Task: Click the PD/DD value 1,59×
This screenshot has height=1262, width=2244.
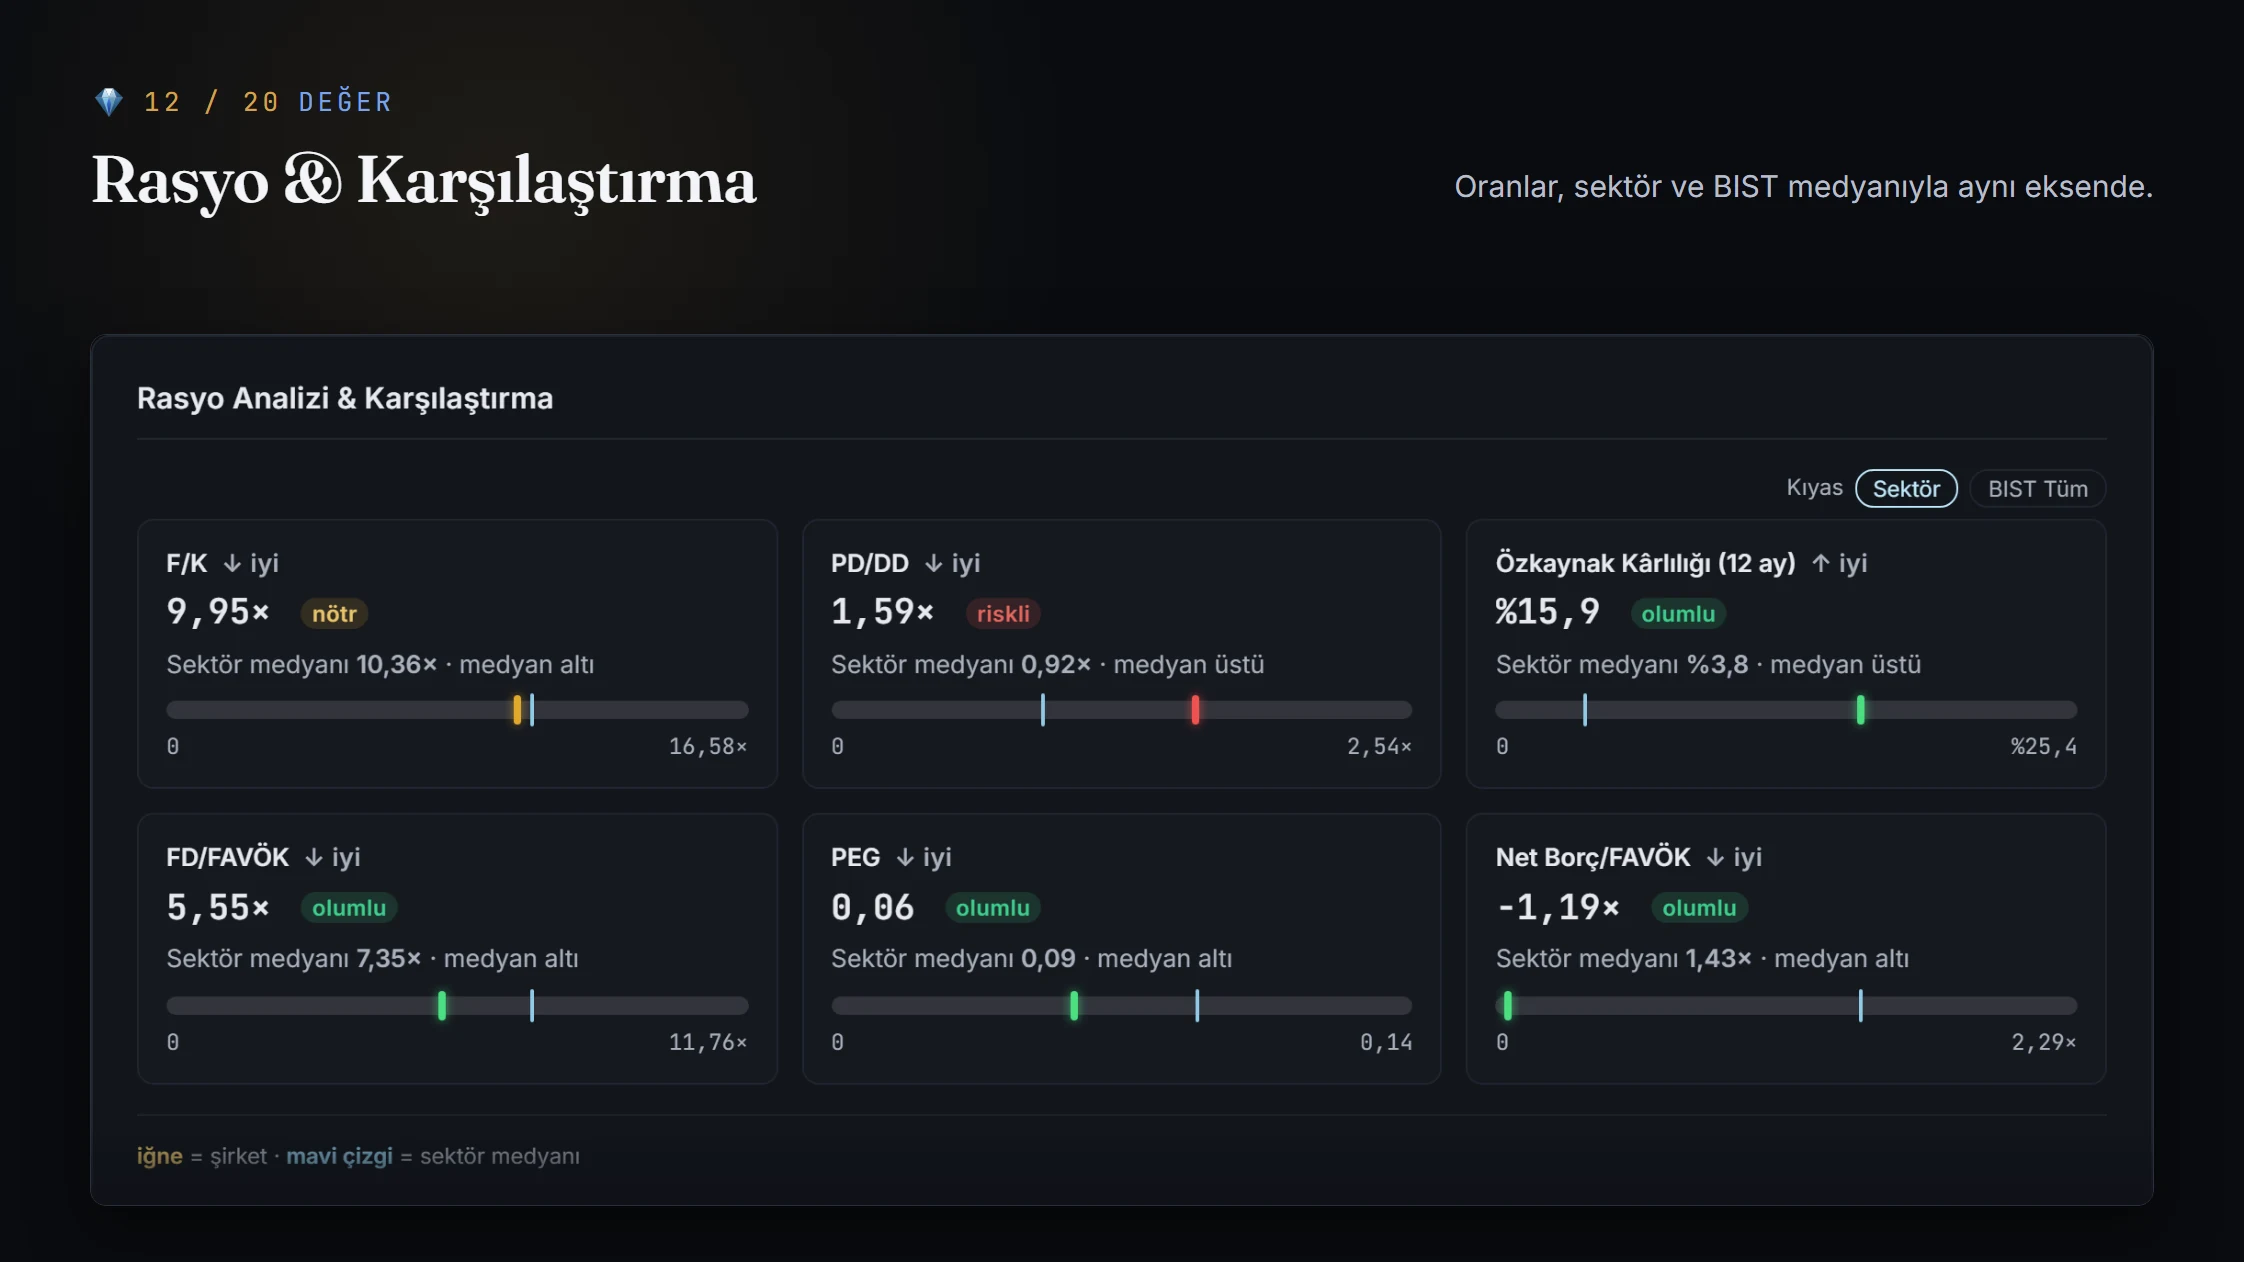Action: (x=882, y=612)
